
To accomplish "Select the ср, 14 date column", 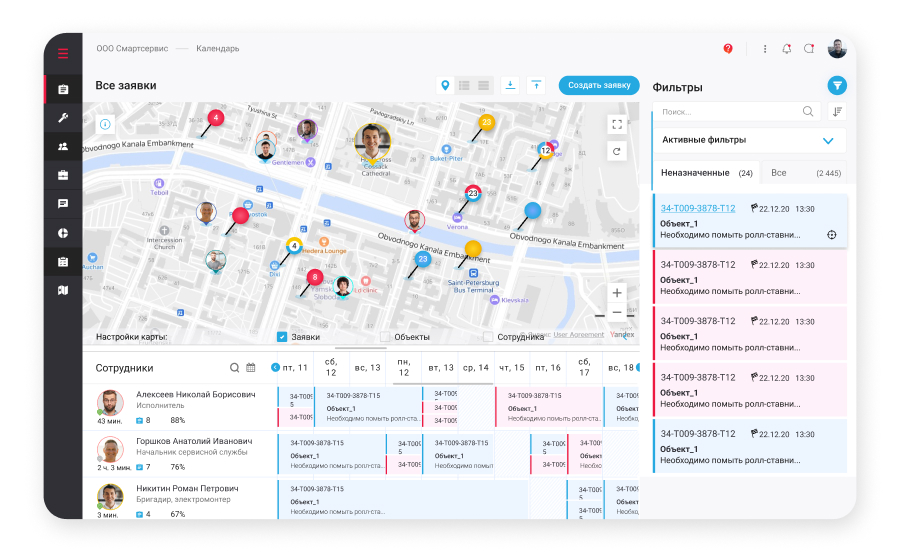I will (x=476, y=368).
